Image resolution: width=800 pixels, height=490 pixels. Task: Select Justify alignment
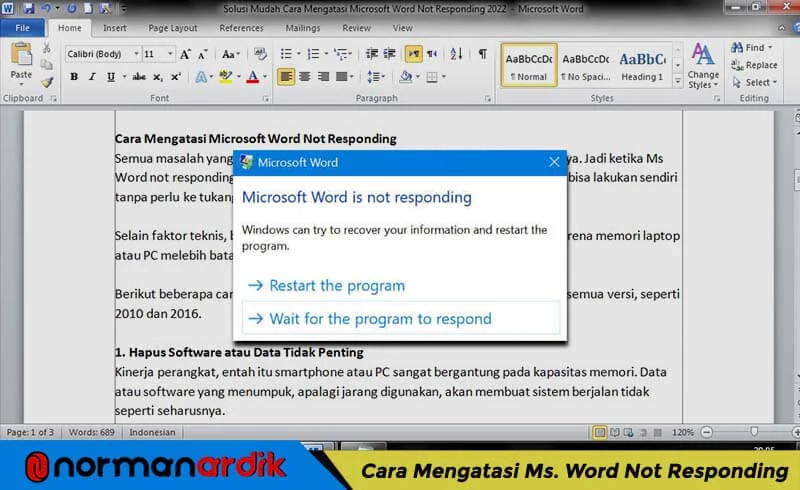pos(341,77)
